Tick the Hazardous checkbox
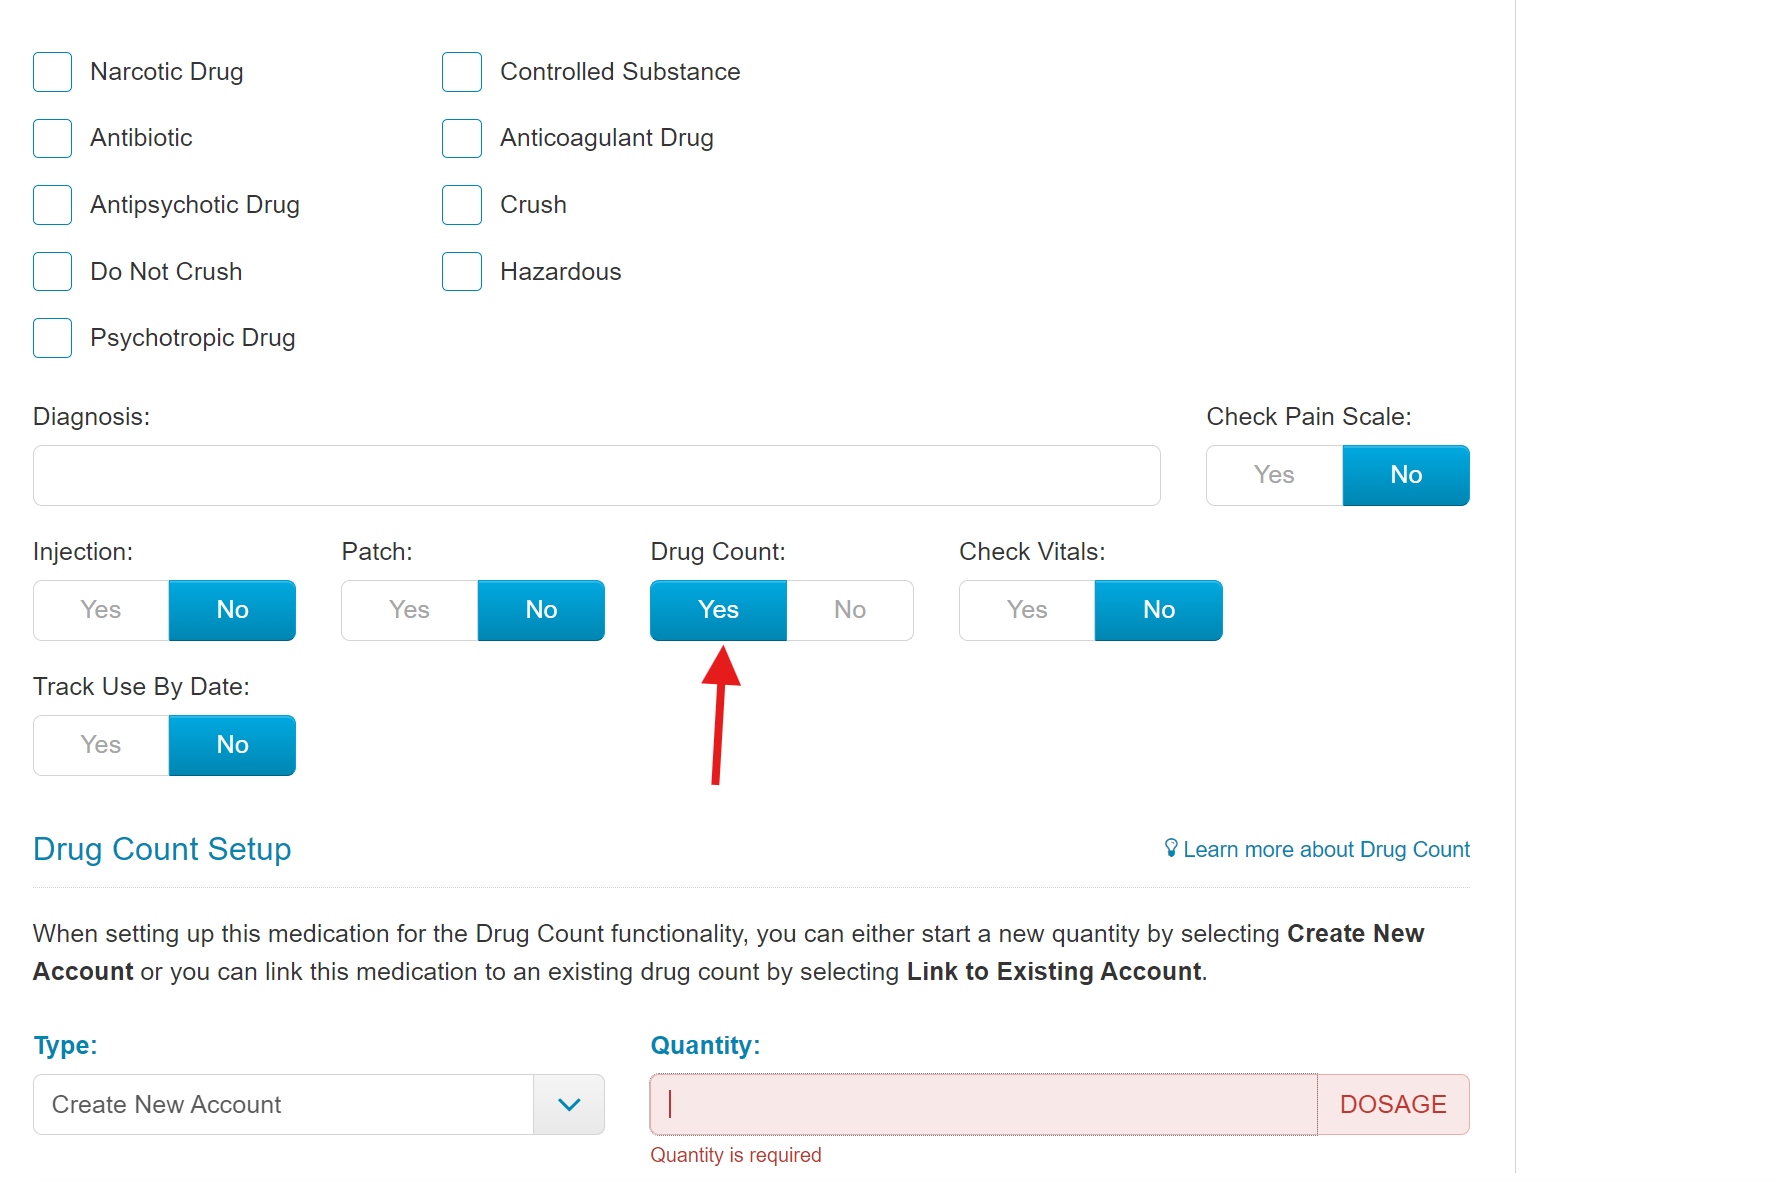 pyautogui.click(x=462, y=271)
